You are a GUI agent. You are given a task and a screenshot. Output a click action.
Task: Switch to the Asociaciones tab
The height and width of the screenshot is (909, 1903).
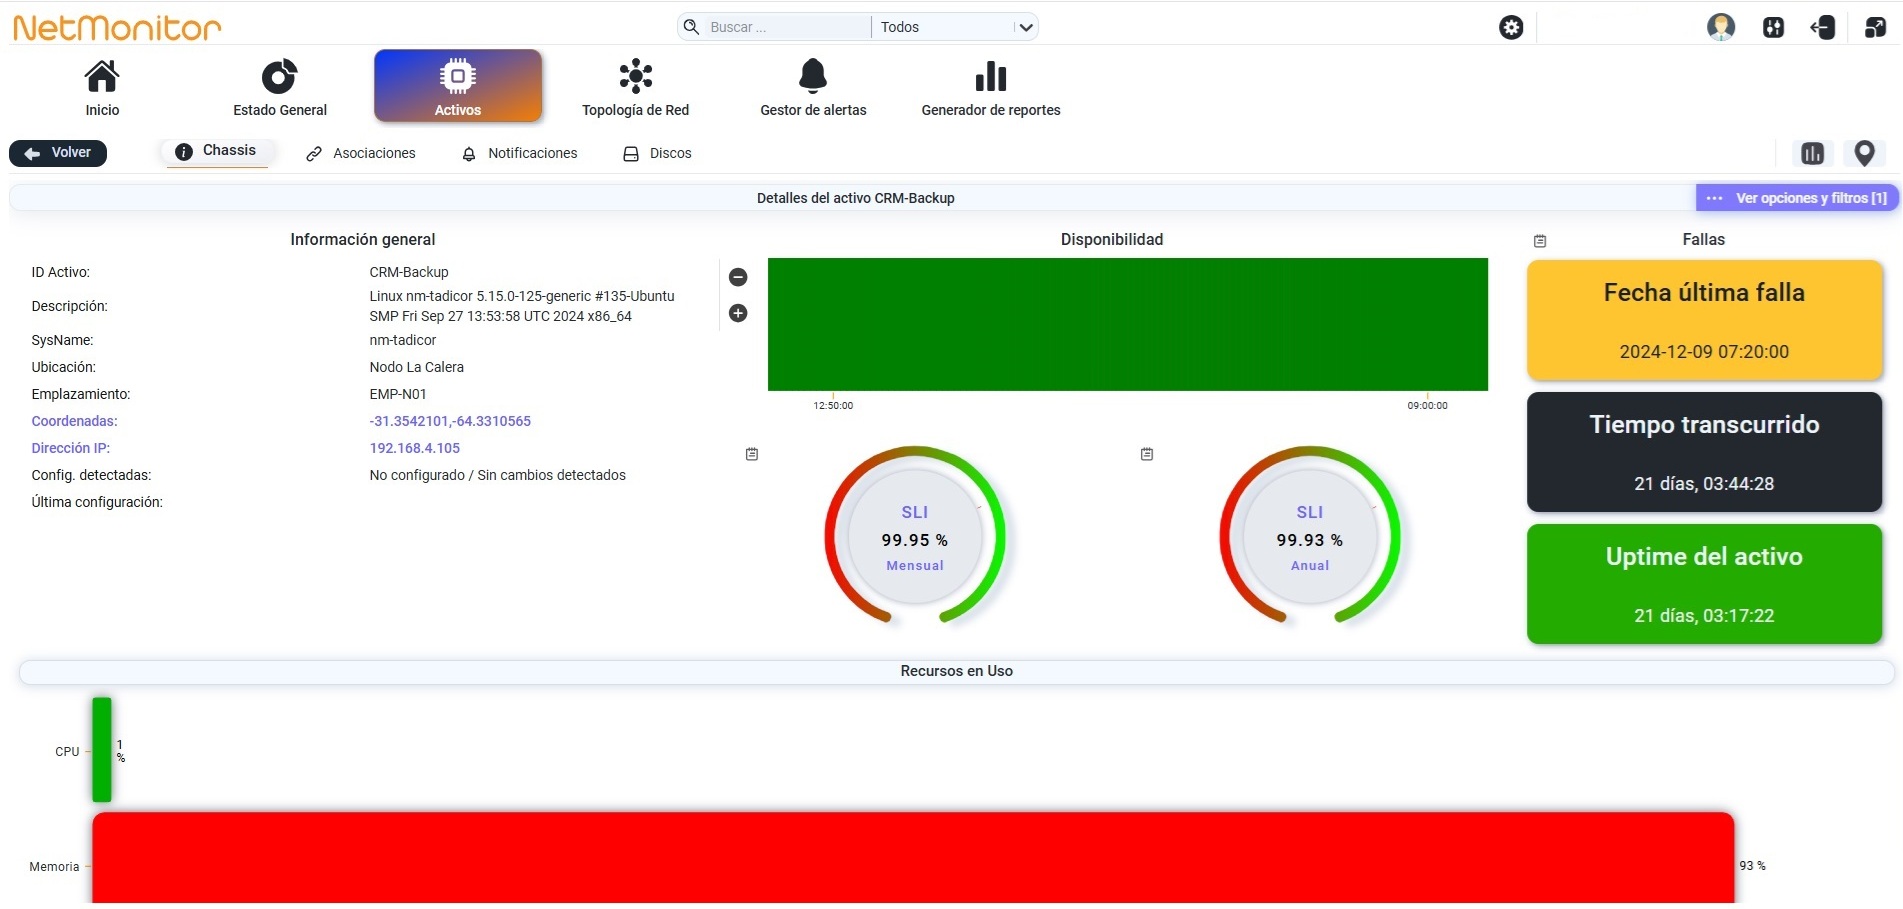[x=361, y=153]
